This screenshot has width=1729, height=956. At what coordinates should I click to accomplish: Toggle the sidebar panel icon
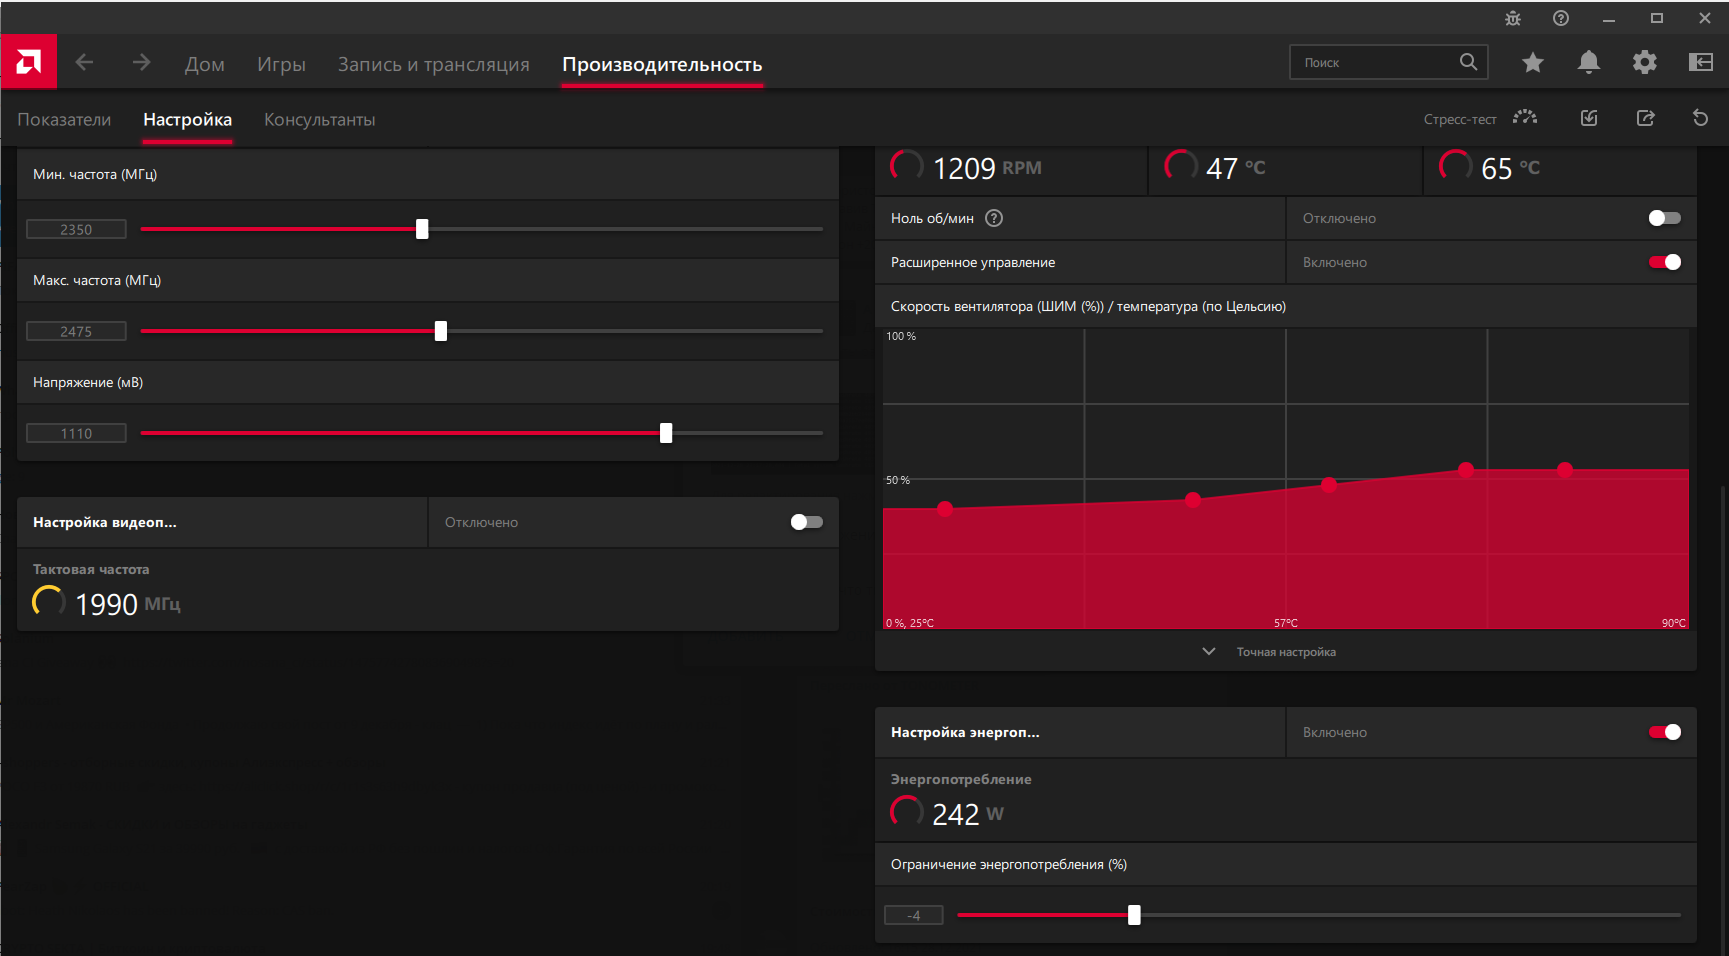coord(1700,62)
